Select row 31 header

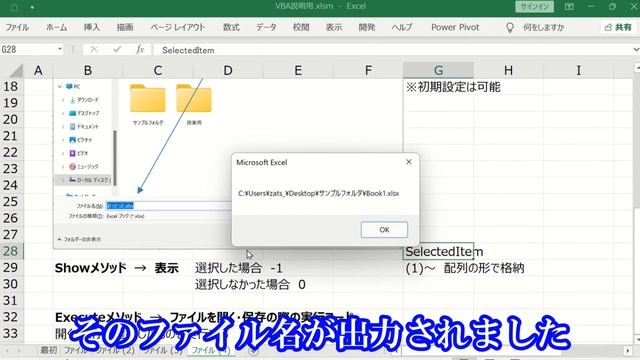click(x=11, y=300)
